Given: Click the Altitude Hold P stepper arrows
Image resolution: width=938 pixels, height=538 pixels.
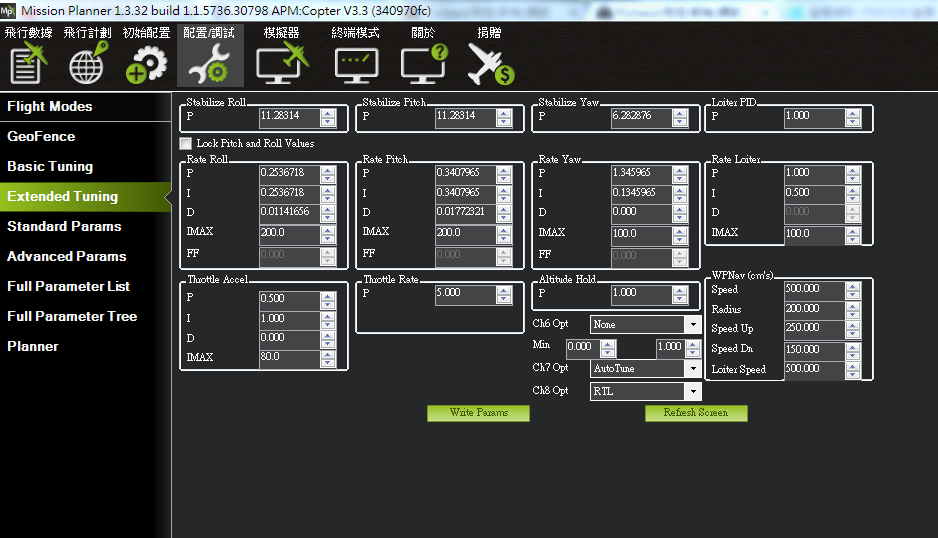Looking at the screenshot, I should pyautogui.click(x=680, y=294).
